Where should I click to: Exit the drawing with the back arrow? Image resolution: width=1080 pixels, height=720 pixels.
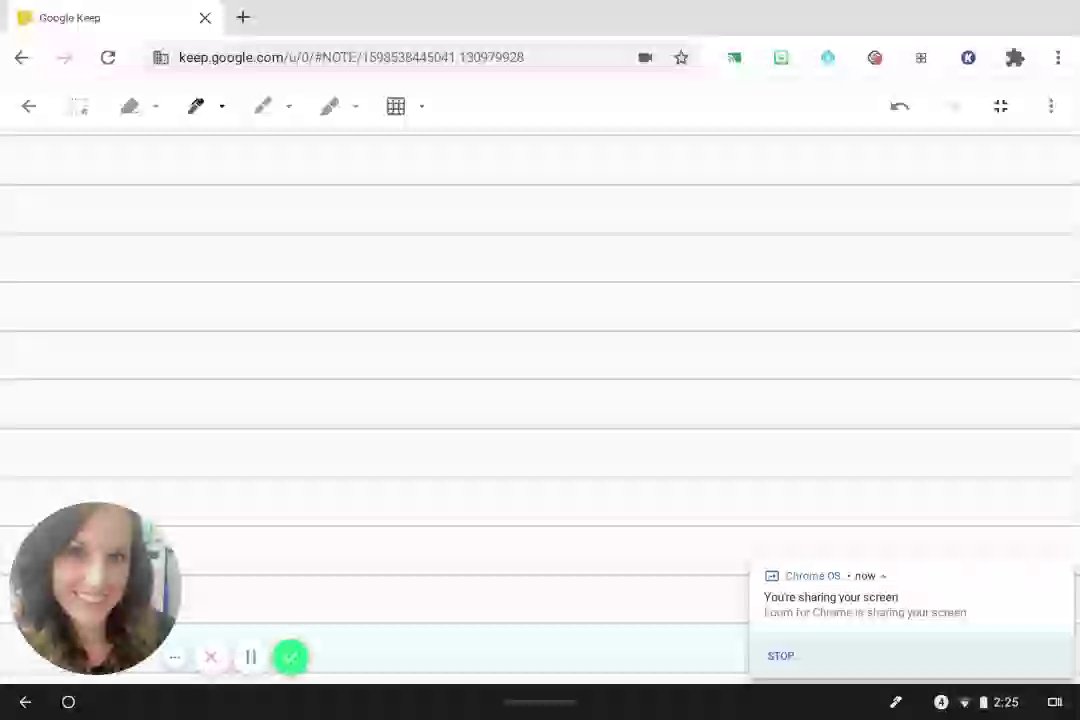[x=28, y=106]
